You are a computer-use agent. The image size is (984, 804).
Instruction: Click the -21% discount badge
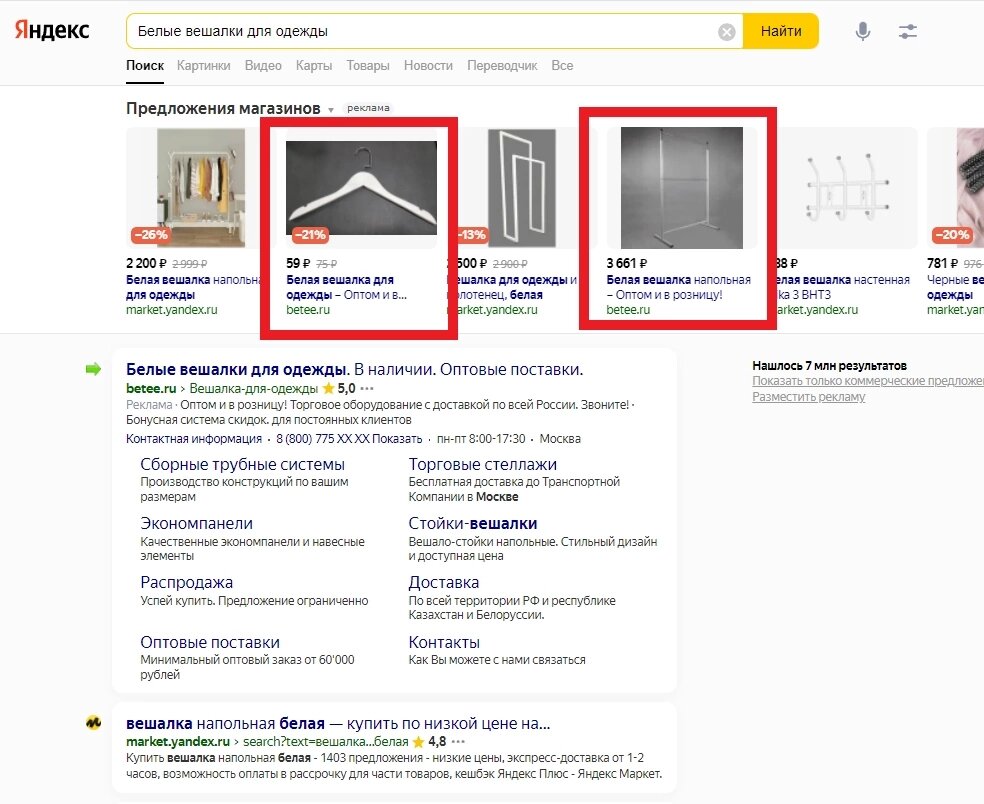pos(310,235)
